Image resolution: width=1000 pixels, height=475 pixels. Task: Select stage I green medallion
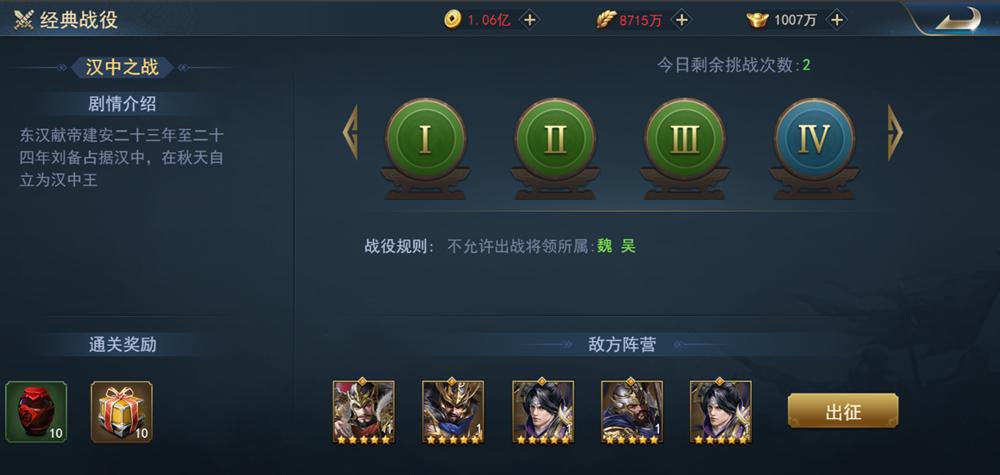[x=425, y=140]
